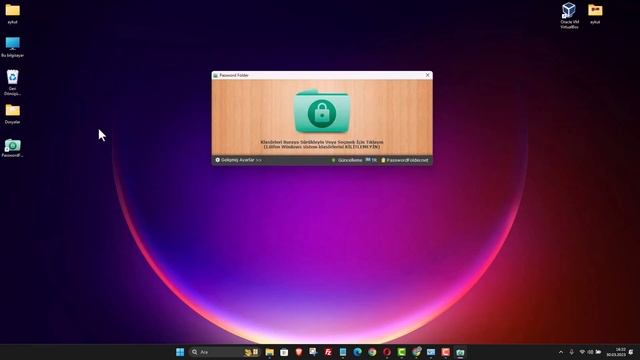Select the aykut zipped folder at top-right
This screenshot has width=640, height=360.
(595, 13)
